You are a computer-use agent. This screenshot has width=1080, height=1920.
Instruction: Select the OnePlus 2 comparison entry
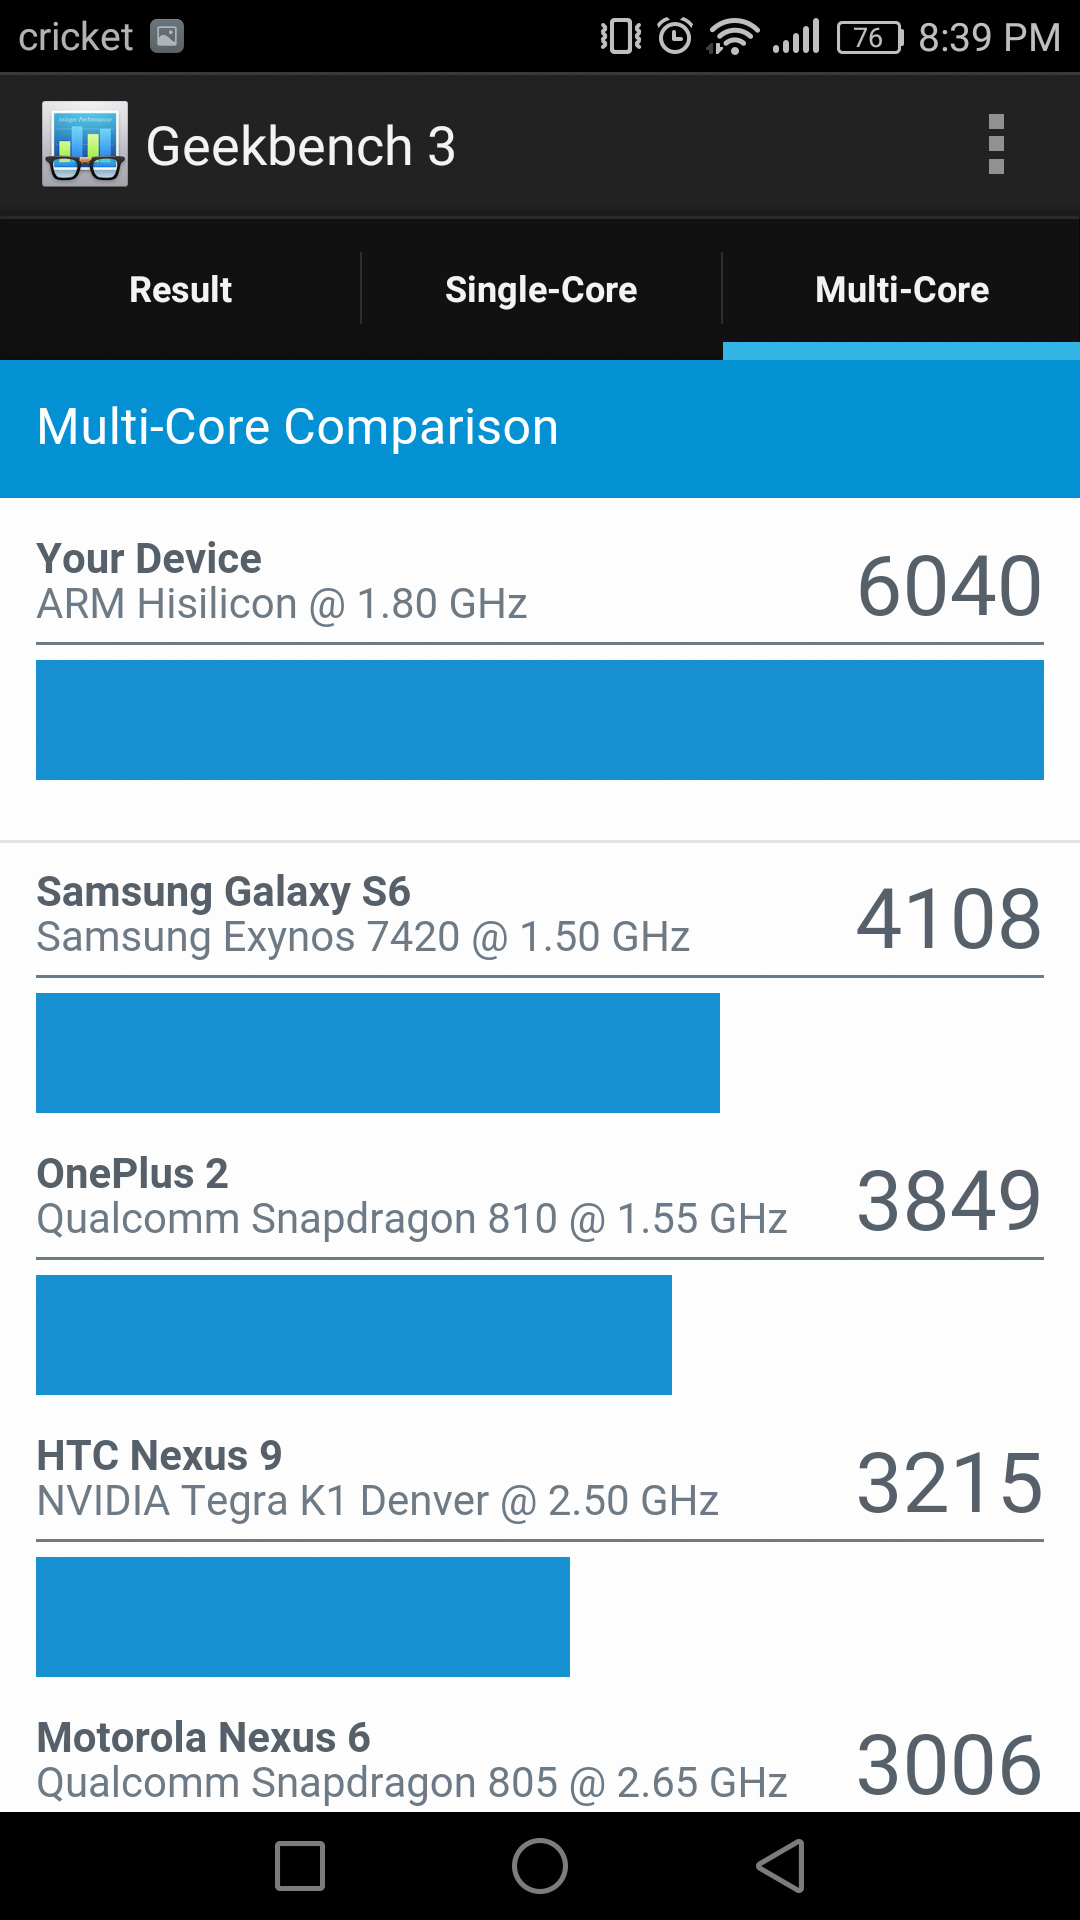(x=410, y=1196)
